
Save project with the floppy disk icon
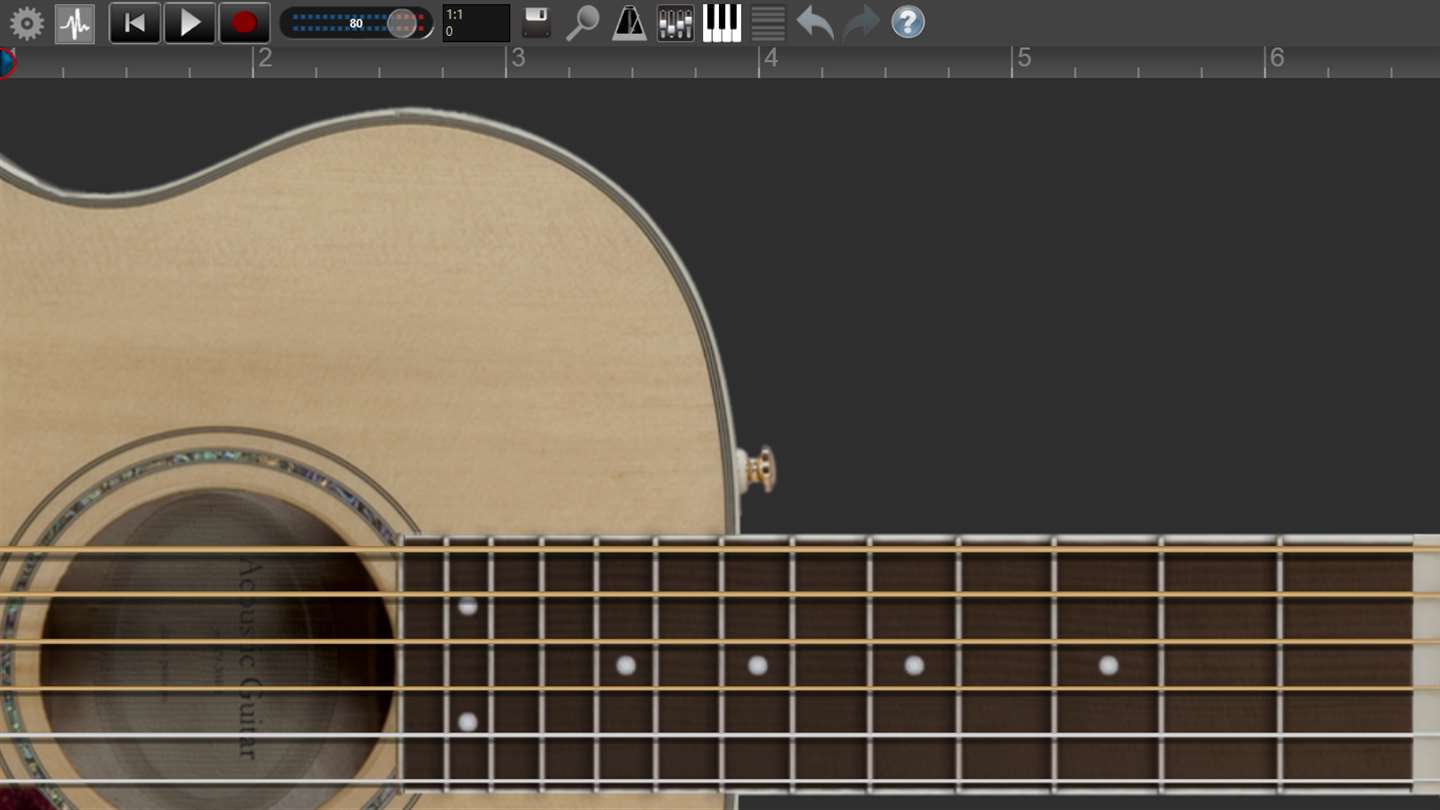pyautogui.click(x=537, y=23)
